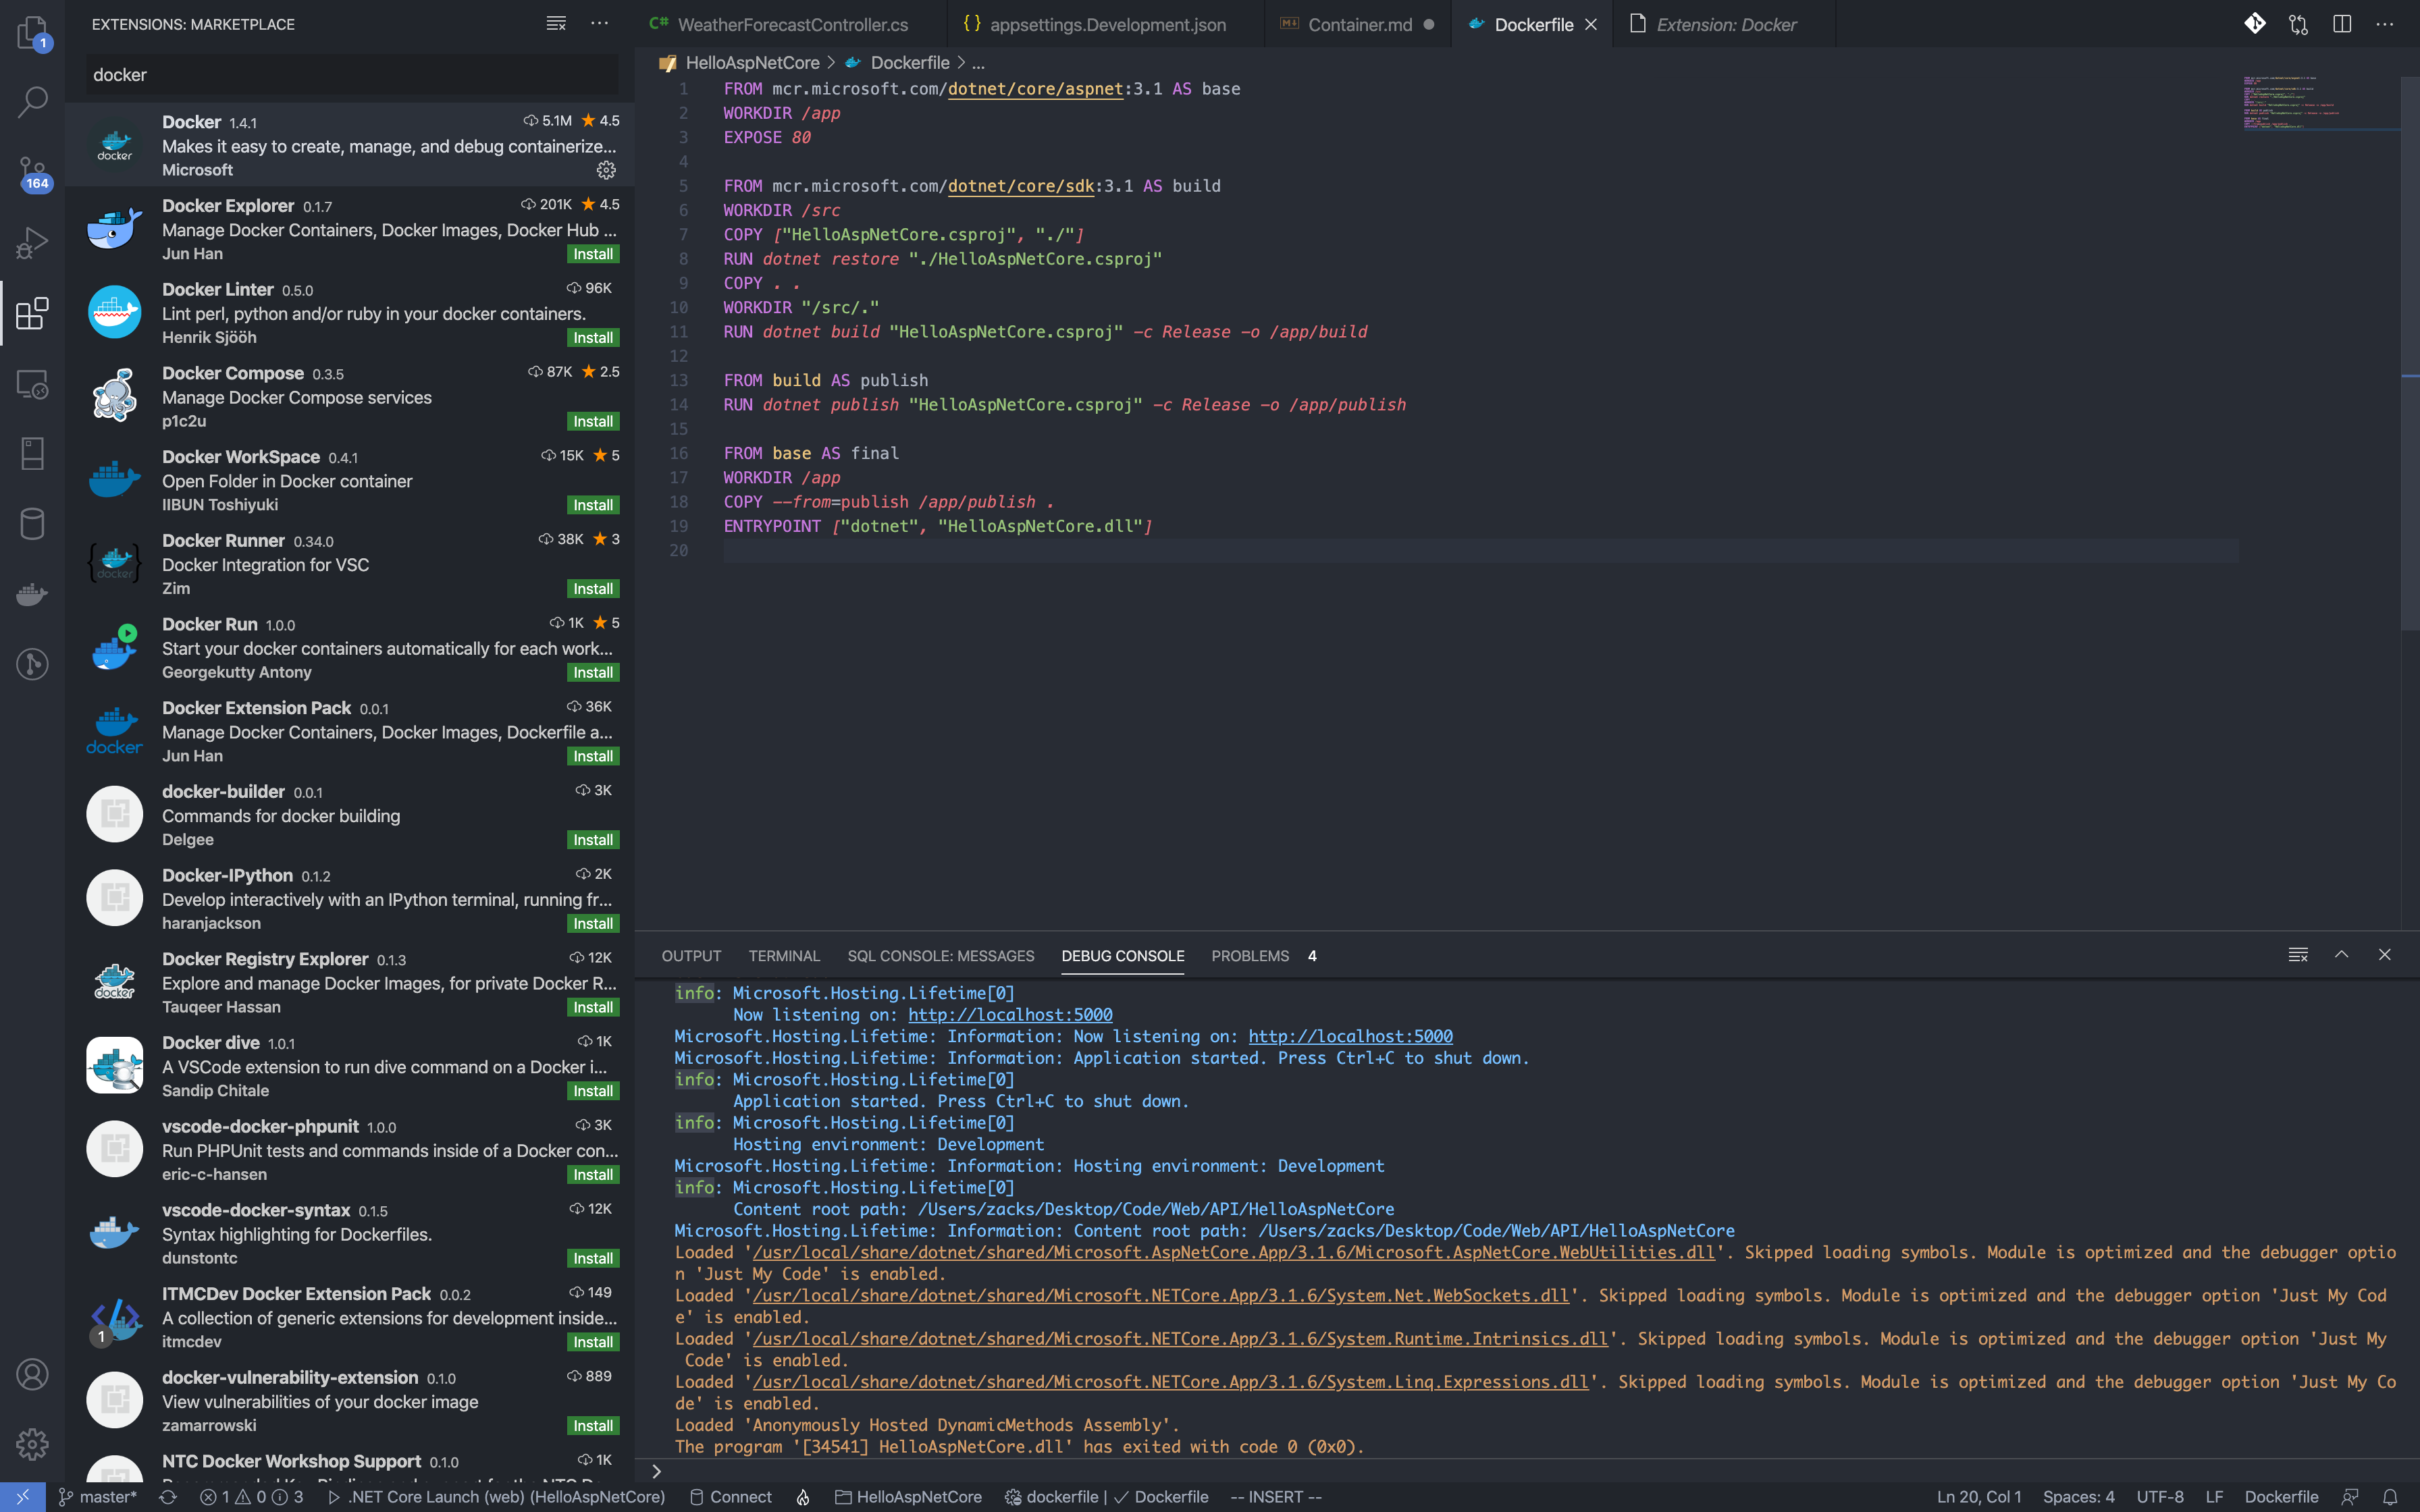The width and height of the screenshot is (2420, 1512).
Task: Open Extensions view more actions menu
Action: tap(600, 24)
